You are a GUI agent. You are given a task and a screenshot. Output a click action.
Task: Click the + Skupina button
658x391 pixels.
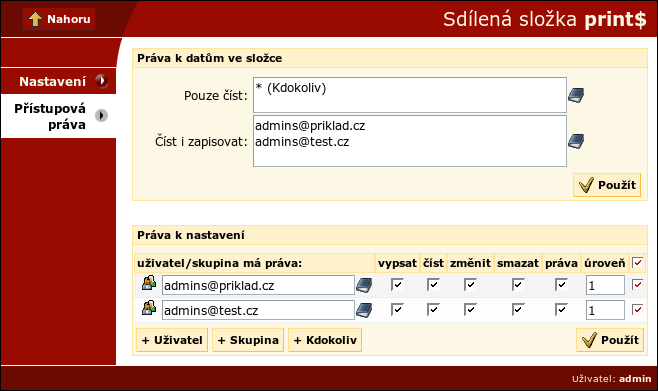point(248,340)
